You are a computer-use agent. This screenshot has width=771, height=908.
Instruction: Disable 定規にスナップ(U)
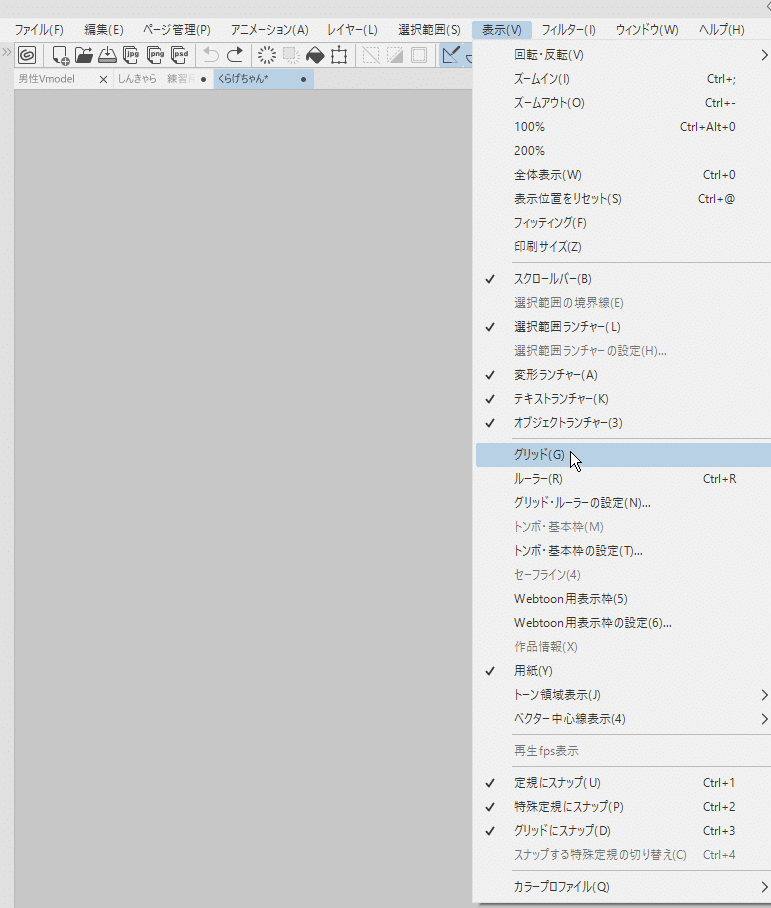[623, 782]
